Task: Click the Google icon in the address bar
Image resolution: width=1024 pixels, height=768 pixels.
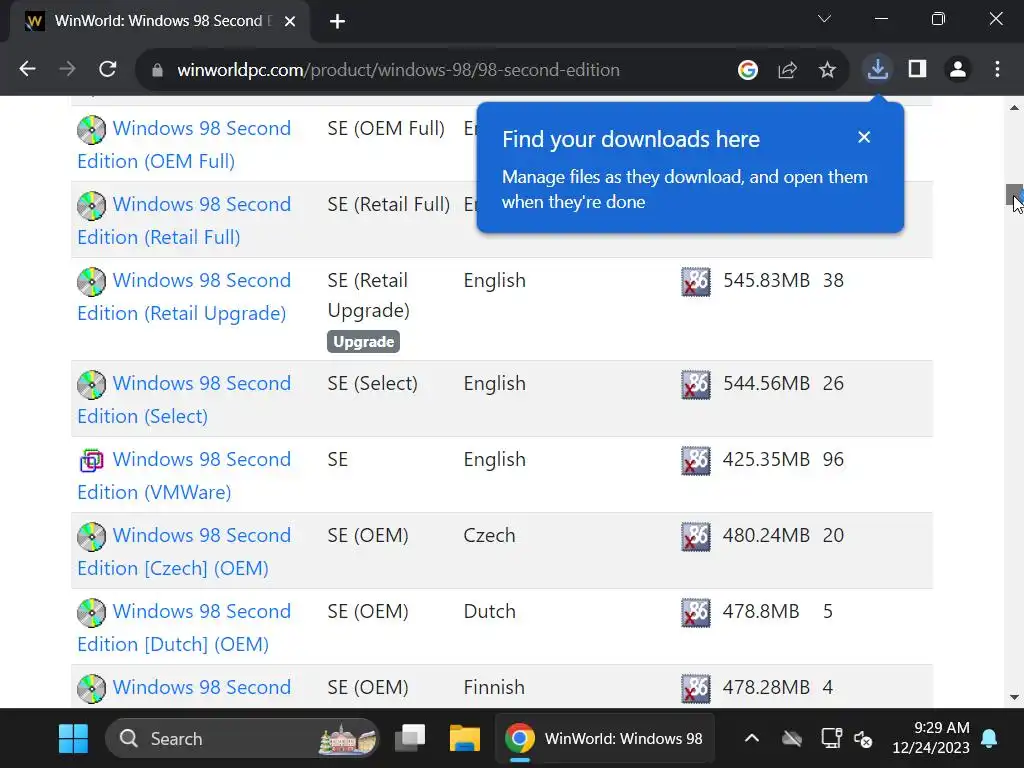Action: (x=748, y=69)
